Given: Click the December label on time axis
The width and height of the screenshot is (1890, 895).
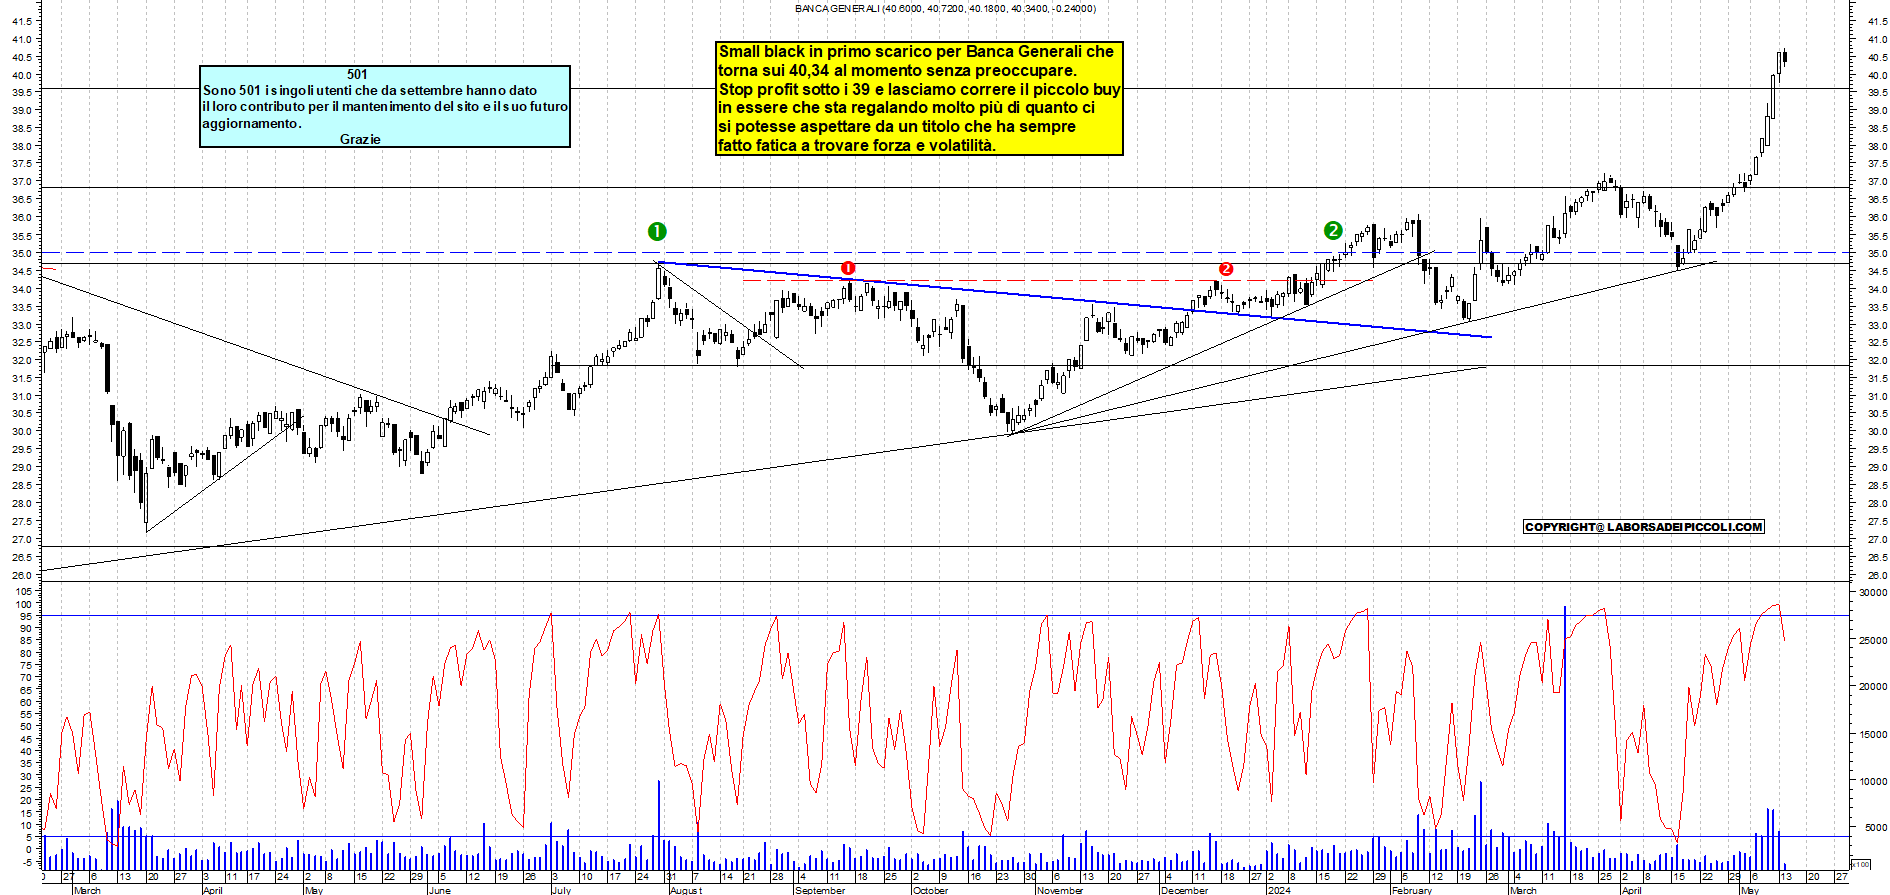Looking at the screenshot, I should coord(1185,890).
